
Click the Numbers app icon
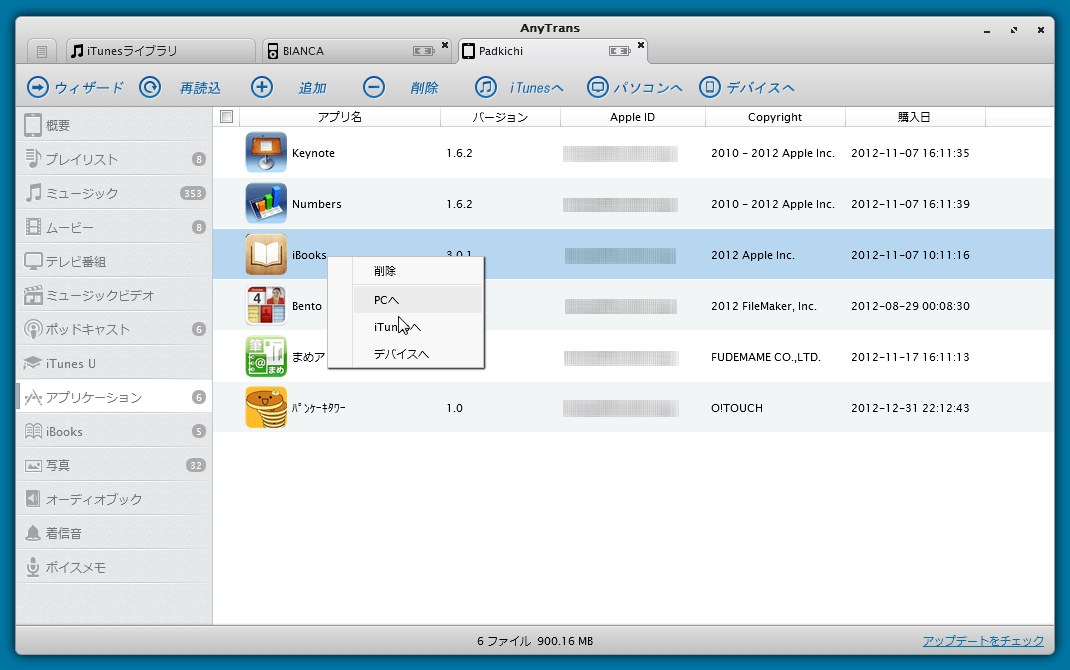click(266, 203)
